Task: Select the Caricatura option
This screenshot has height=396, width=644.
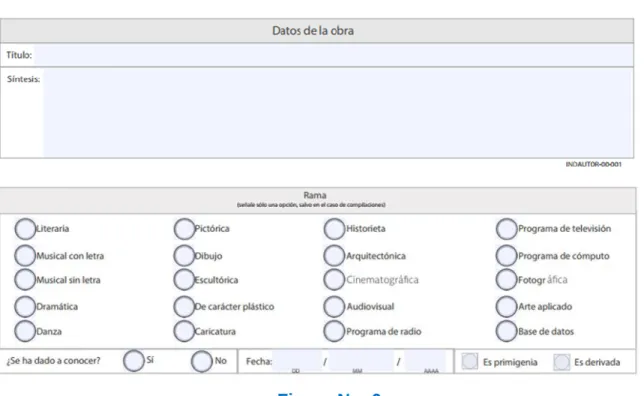Action: click(x=184, y=331)
